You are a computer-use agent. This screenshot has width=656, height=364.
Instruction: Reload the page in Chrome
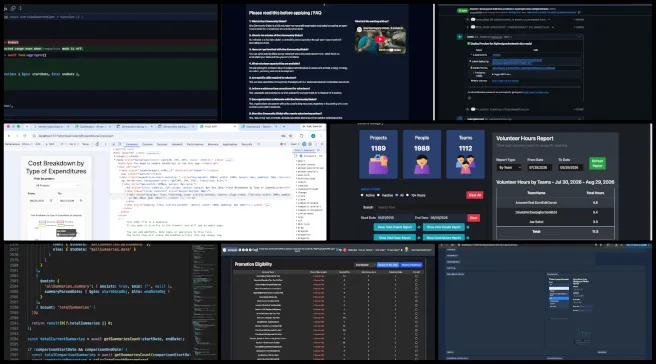click(x=24, y=136)
